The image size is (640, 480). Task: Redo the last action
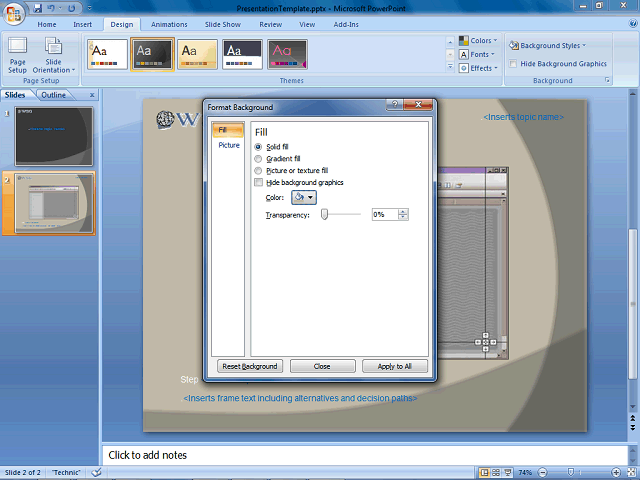click(x=71, y=8)
